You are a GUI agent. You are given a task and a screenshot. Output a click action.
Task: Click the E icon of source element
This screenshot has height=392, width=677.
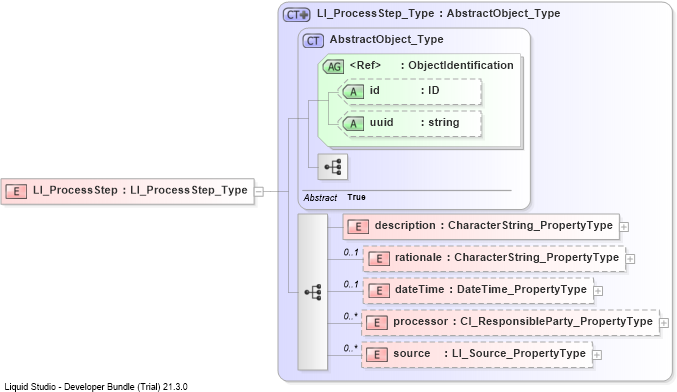coord(377,354)
